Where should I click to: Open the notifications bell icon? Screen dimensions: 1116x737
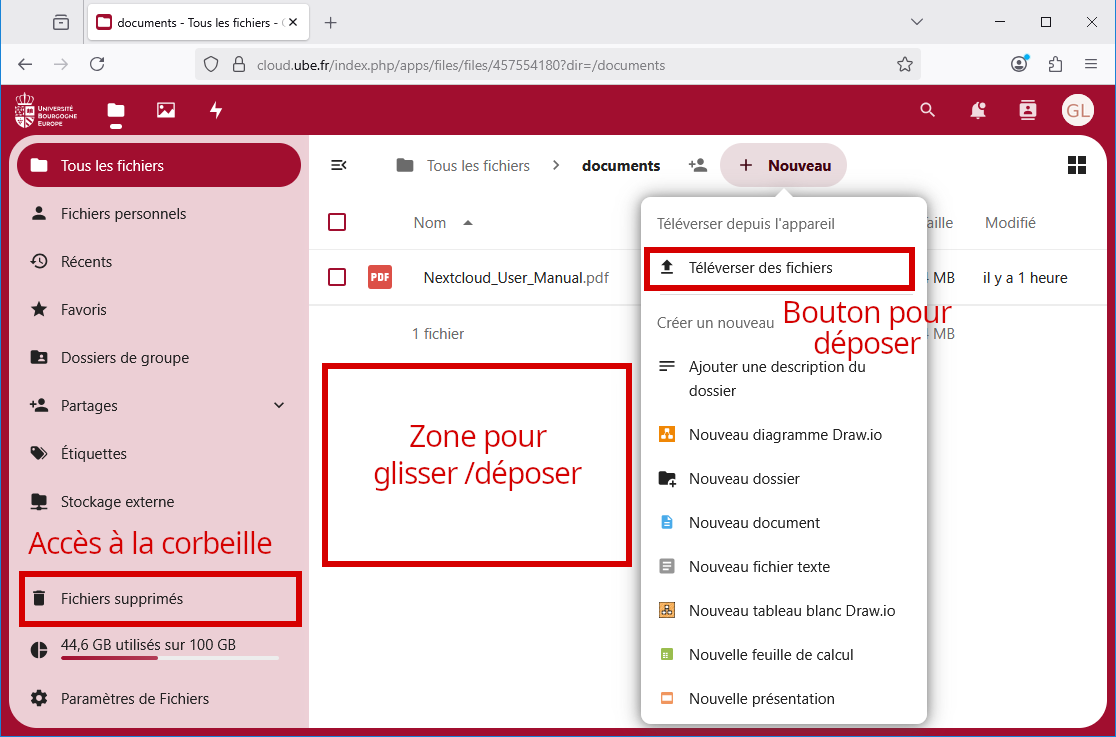click(978, 110)
